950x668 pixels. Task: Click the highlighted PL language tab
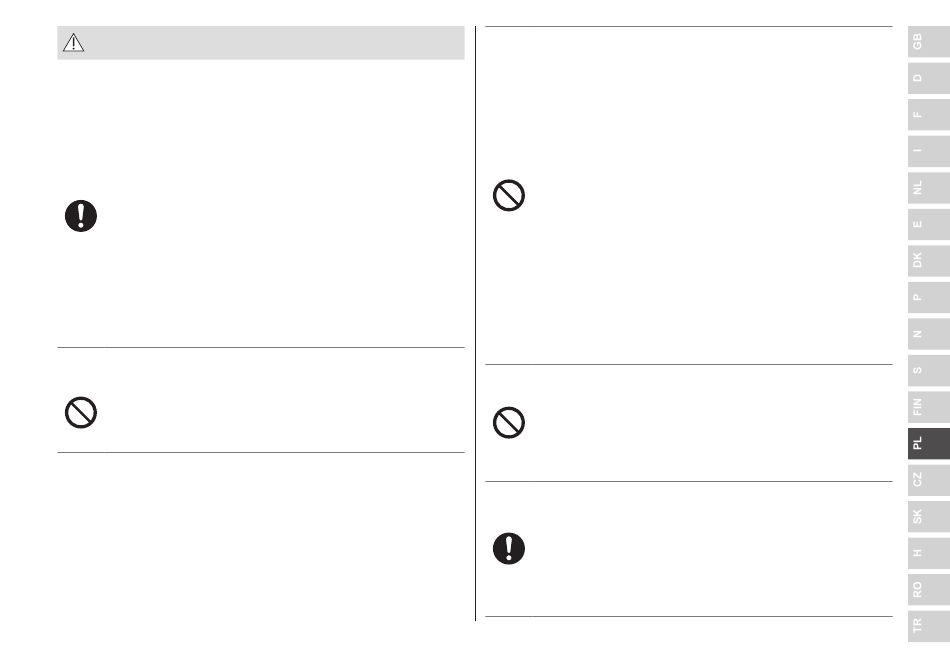[929, 443]
